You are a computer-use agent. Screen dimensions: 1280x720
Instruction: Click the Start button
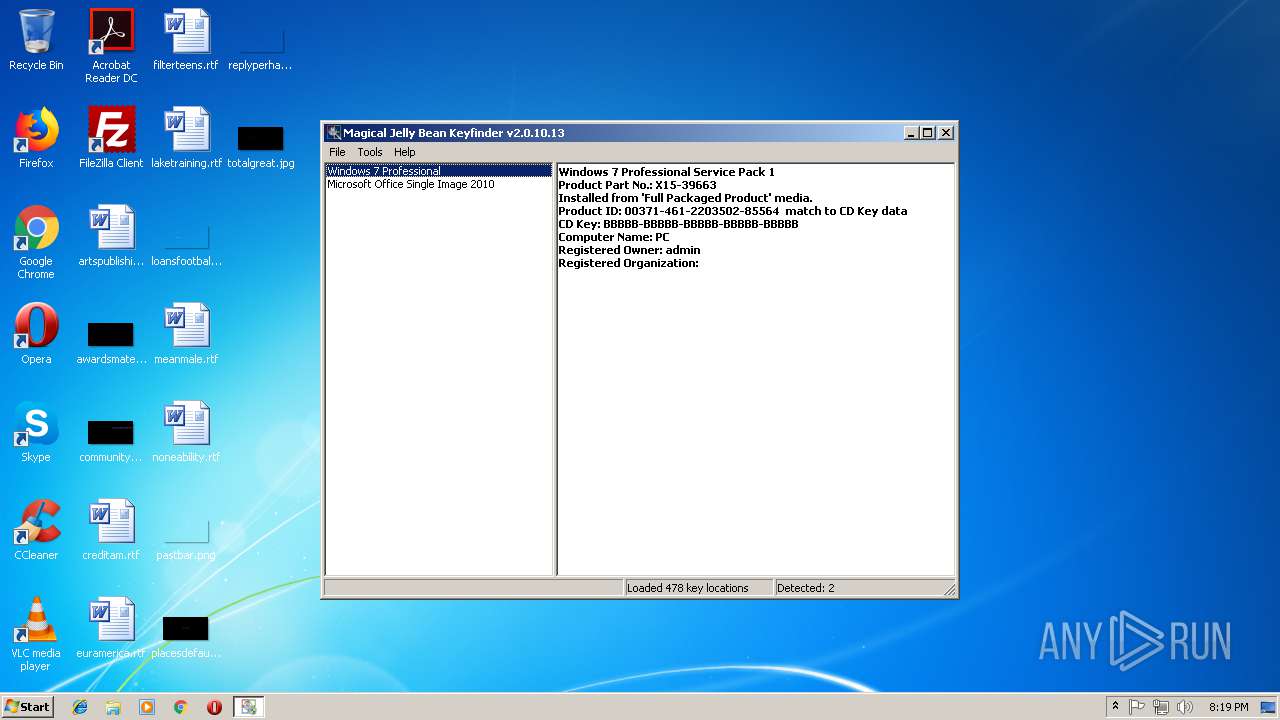(27, 707)
